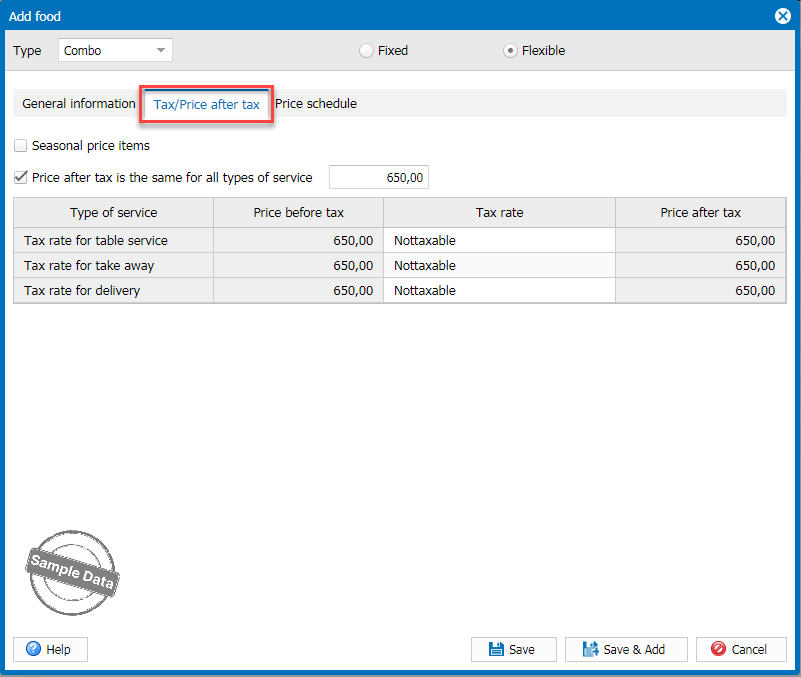The width and height of the screenshot is (801, 677).
Task: Click the Save & Add disk icon
Action: pyautogui.click(x=590, y=649)
